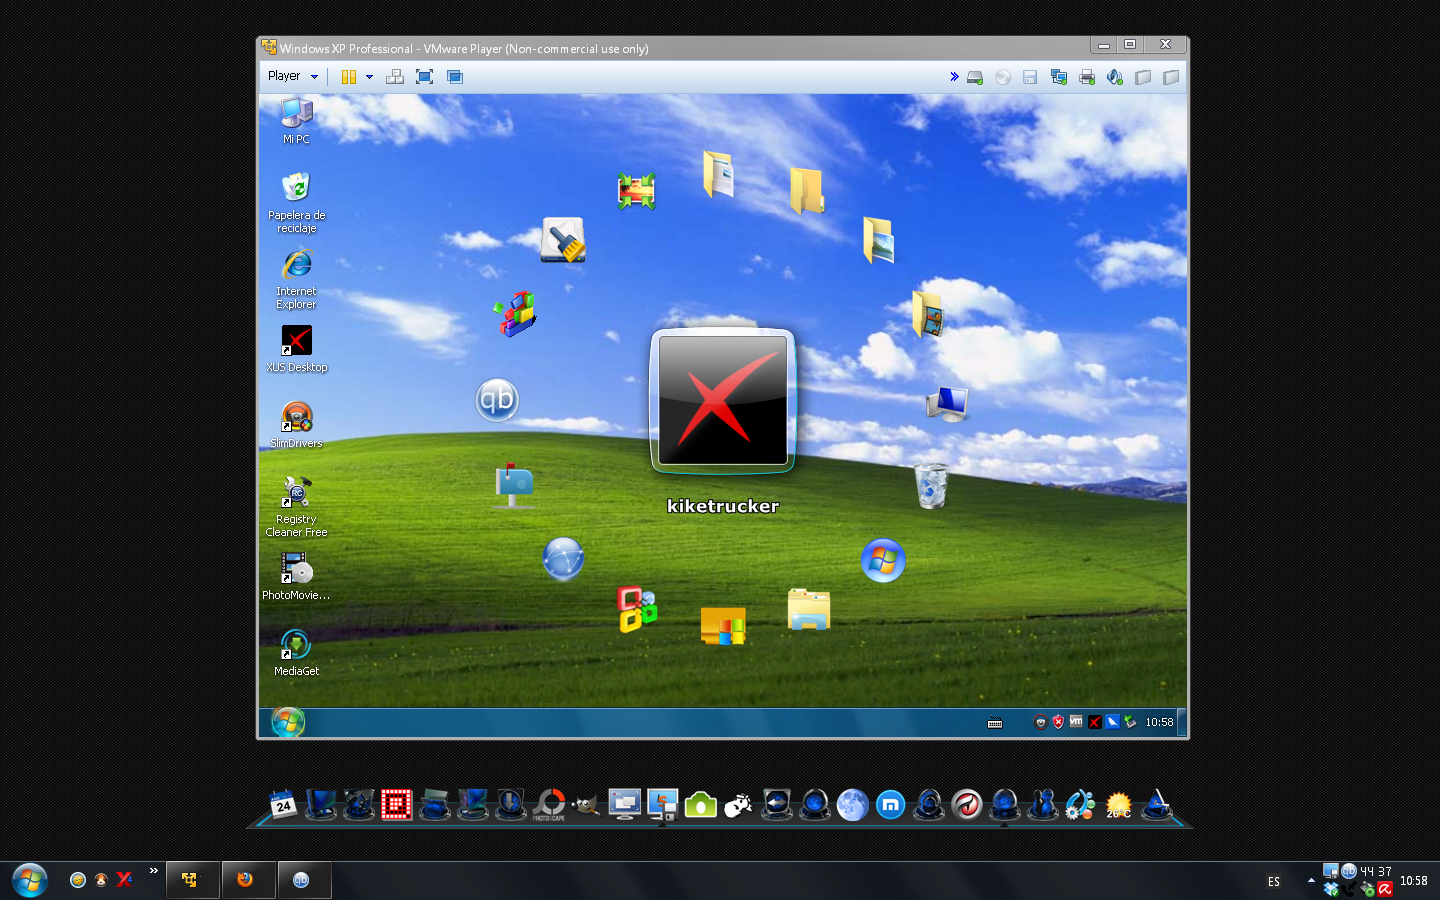Select the Mi PC desktop icon
Image resolution: width=1440 pixels, height=900 pixels.
point(297,121)
